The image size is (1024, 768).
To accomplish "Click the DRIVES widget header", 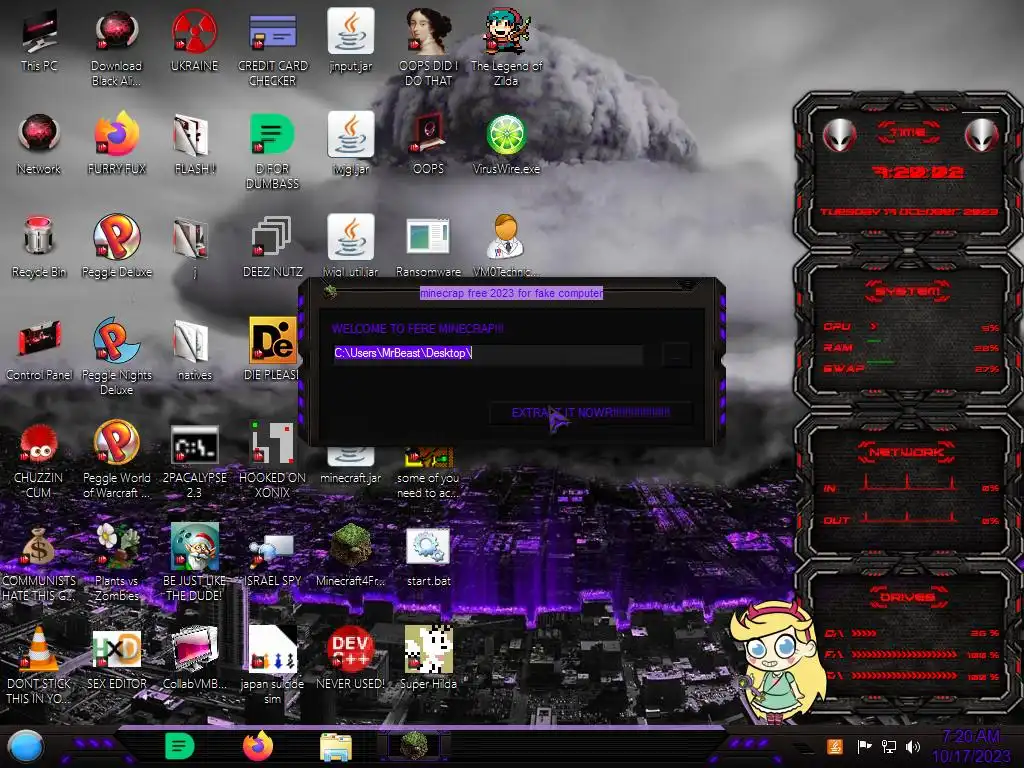I will pyautogui.click(x=907, y=597).
